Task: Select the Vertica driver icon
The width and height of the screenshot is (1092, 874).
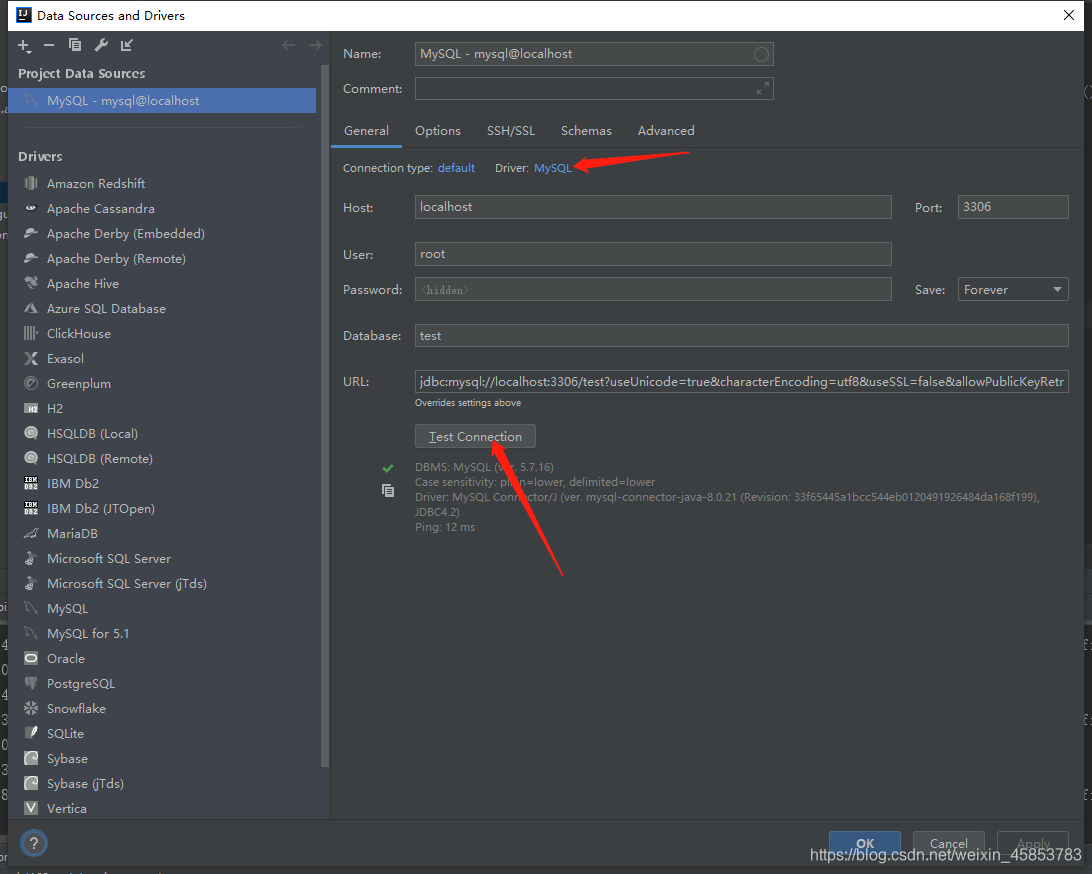Action: click(31, 809)
